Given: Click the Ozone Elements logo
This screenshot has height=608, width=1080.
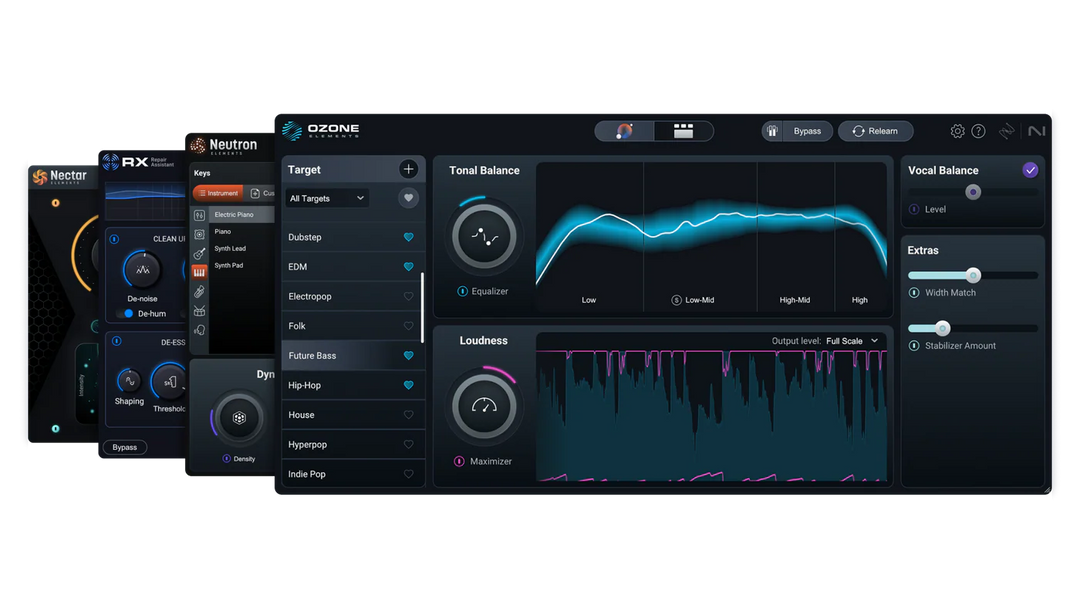Looking at the screenshot, I should (322, 130).
